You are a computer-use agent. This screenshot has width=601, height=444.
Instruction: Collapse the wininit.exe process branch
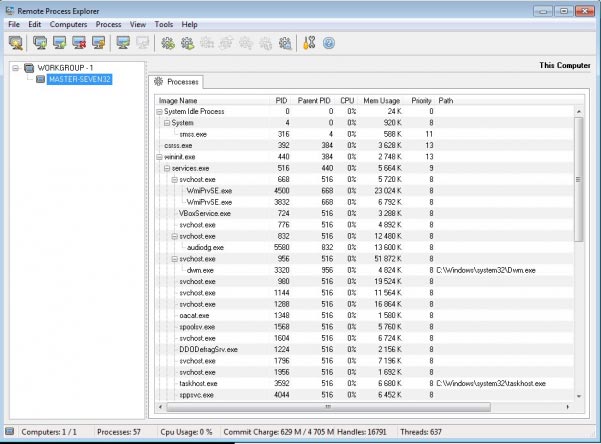click(159, 157)
